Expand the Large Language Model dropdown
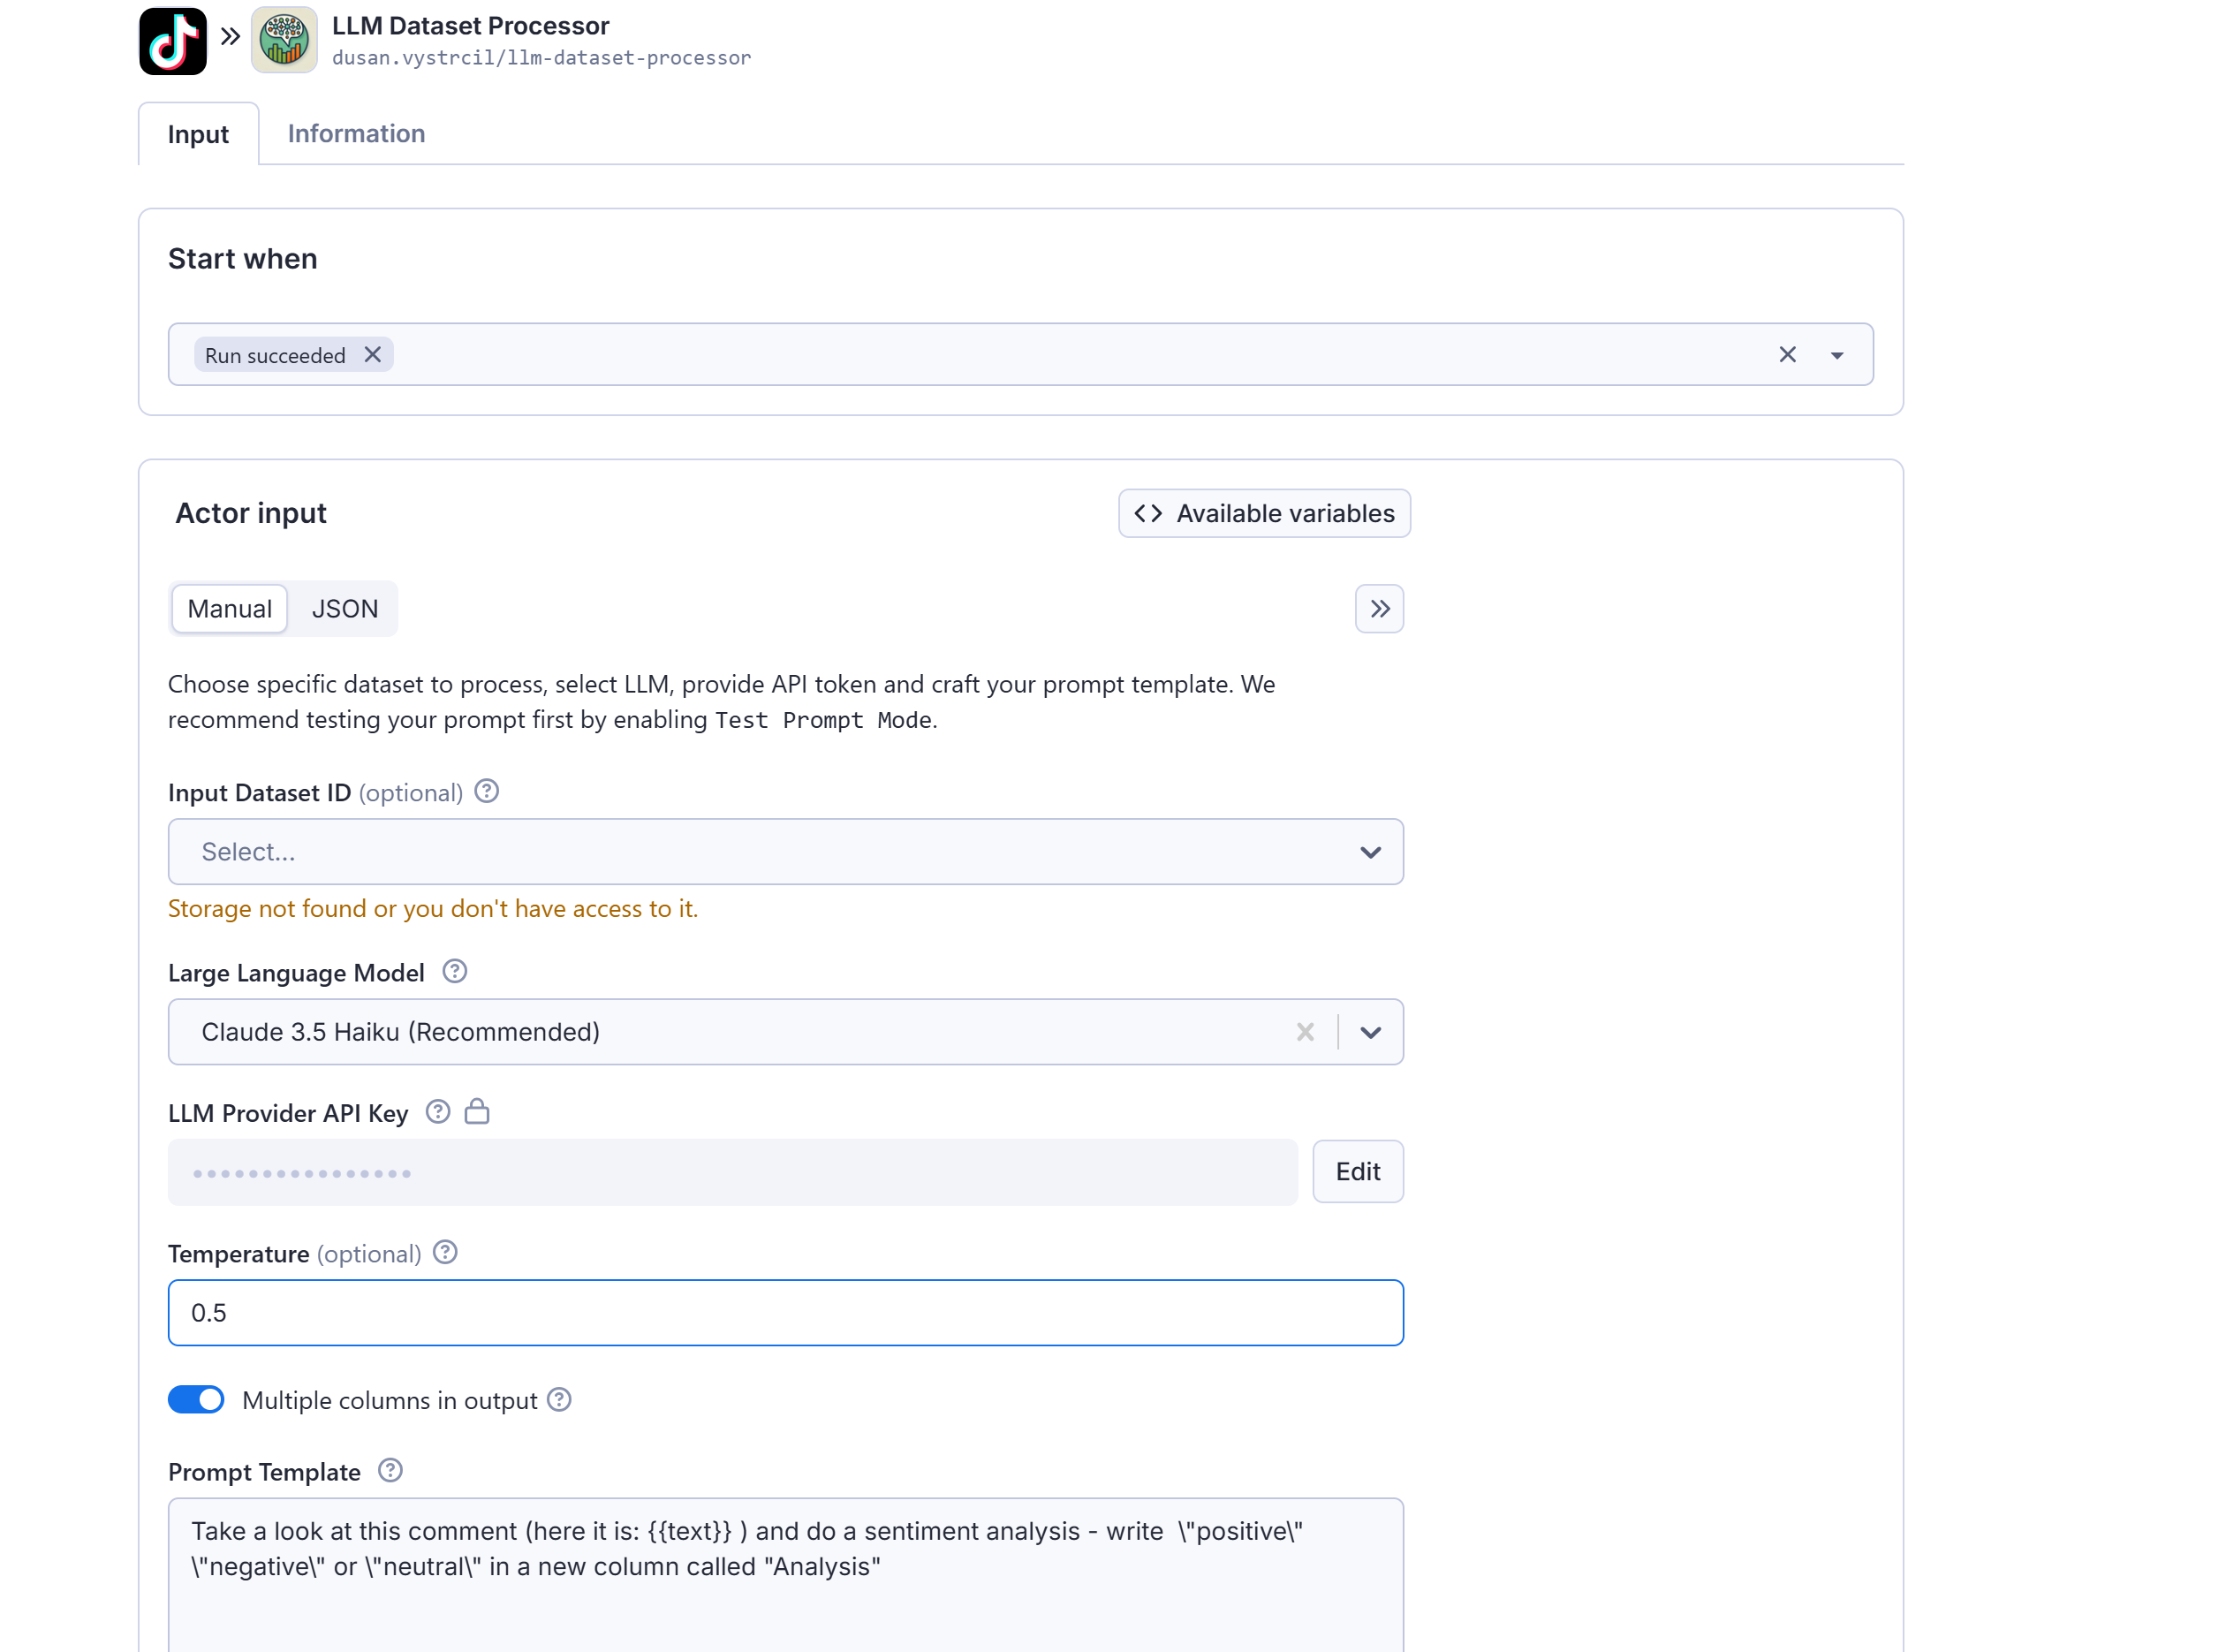The height and width of the screenshot is (1652, 2226). 1370,1032
